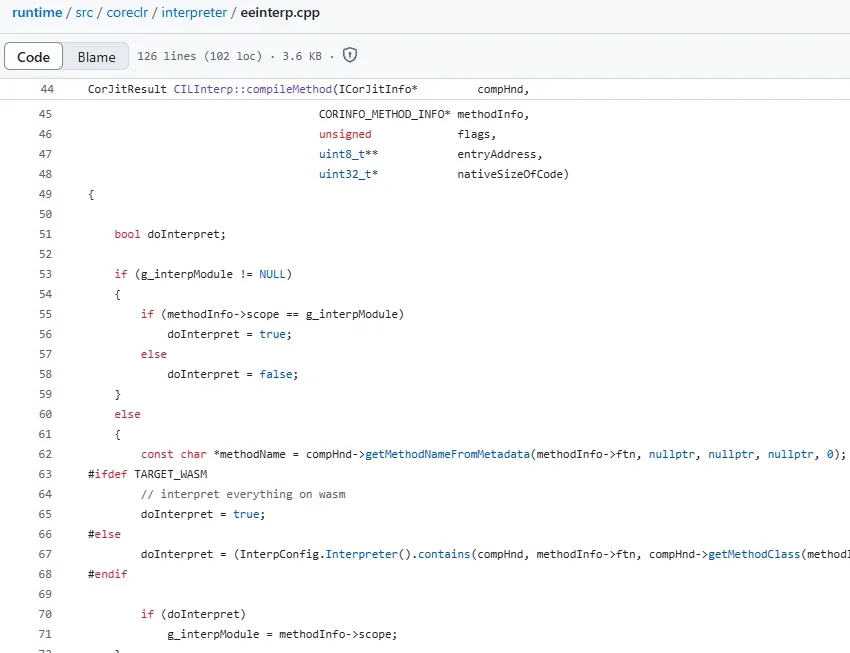Click the eeinterp.cpp file name in the breadcrumb

tap(280, 12)
